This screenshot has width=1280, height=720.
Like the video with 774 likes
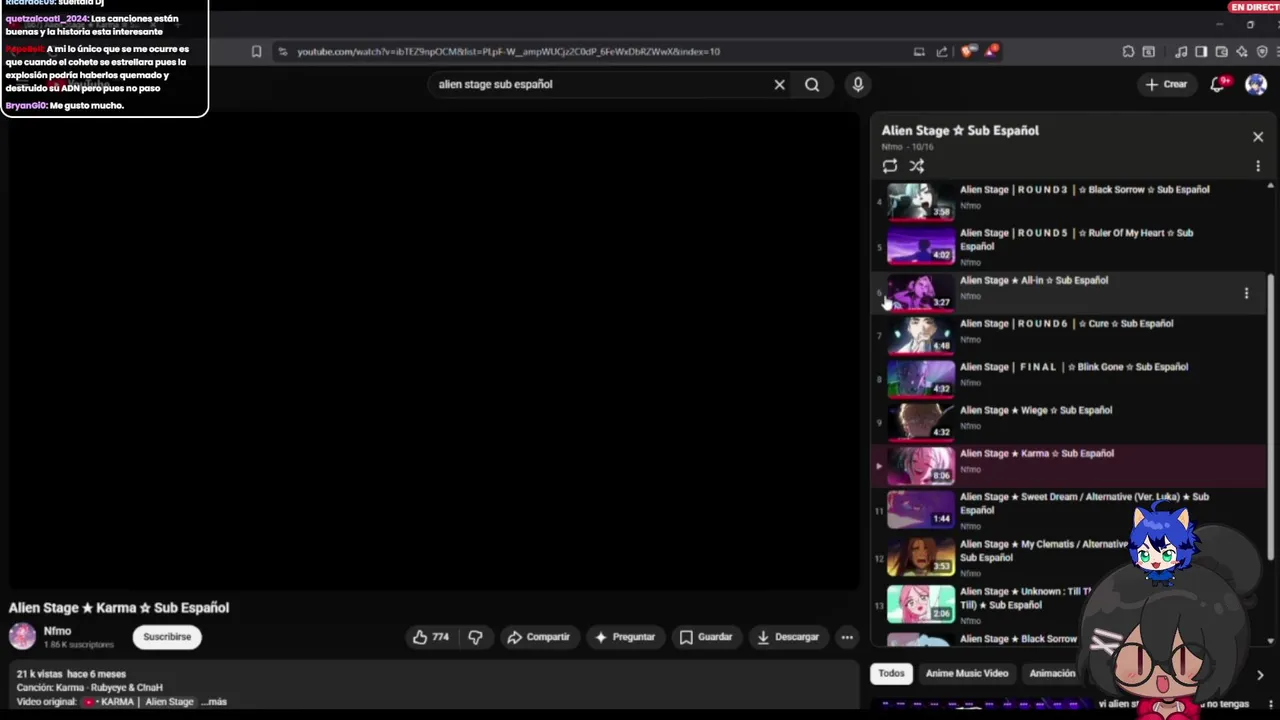tap(431, 637)
